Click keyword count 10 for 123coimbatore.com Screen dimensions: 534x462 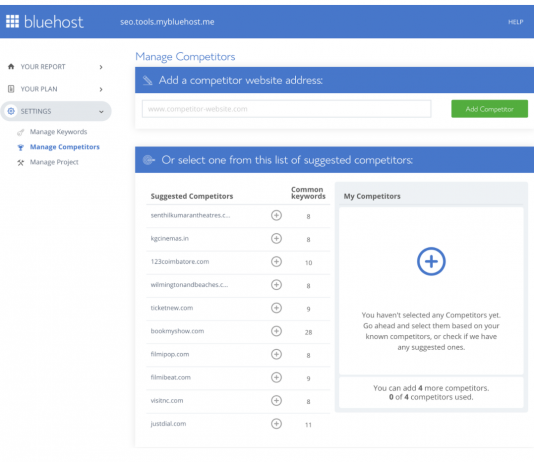pyautogui.click(x=308, y=262)
